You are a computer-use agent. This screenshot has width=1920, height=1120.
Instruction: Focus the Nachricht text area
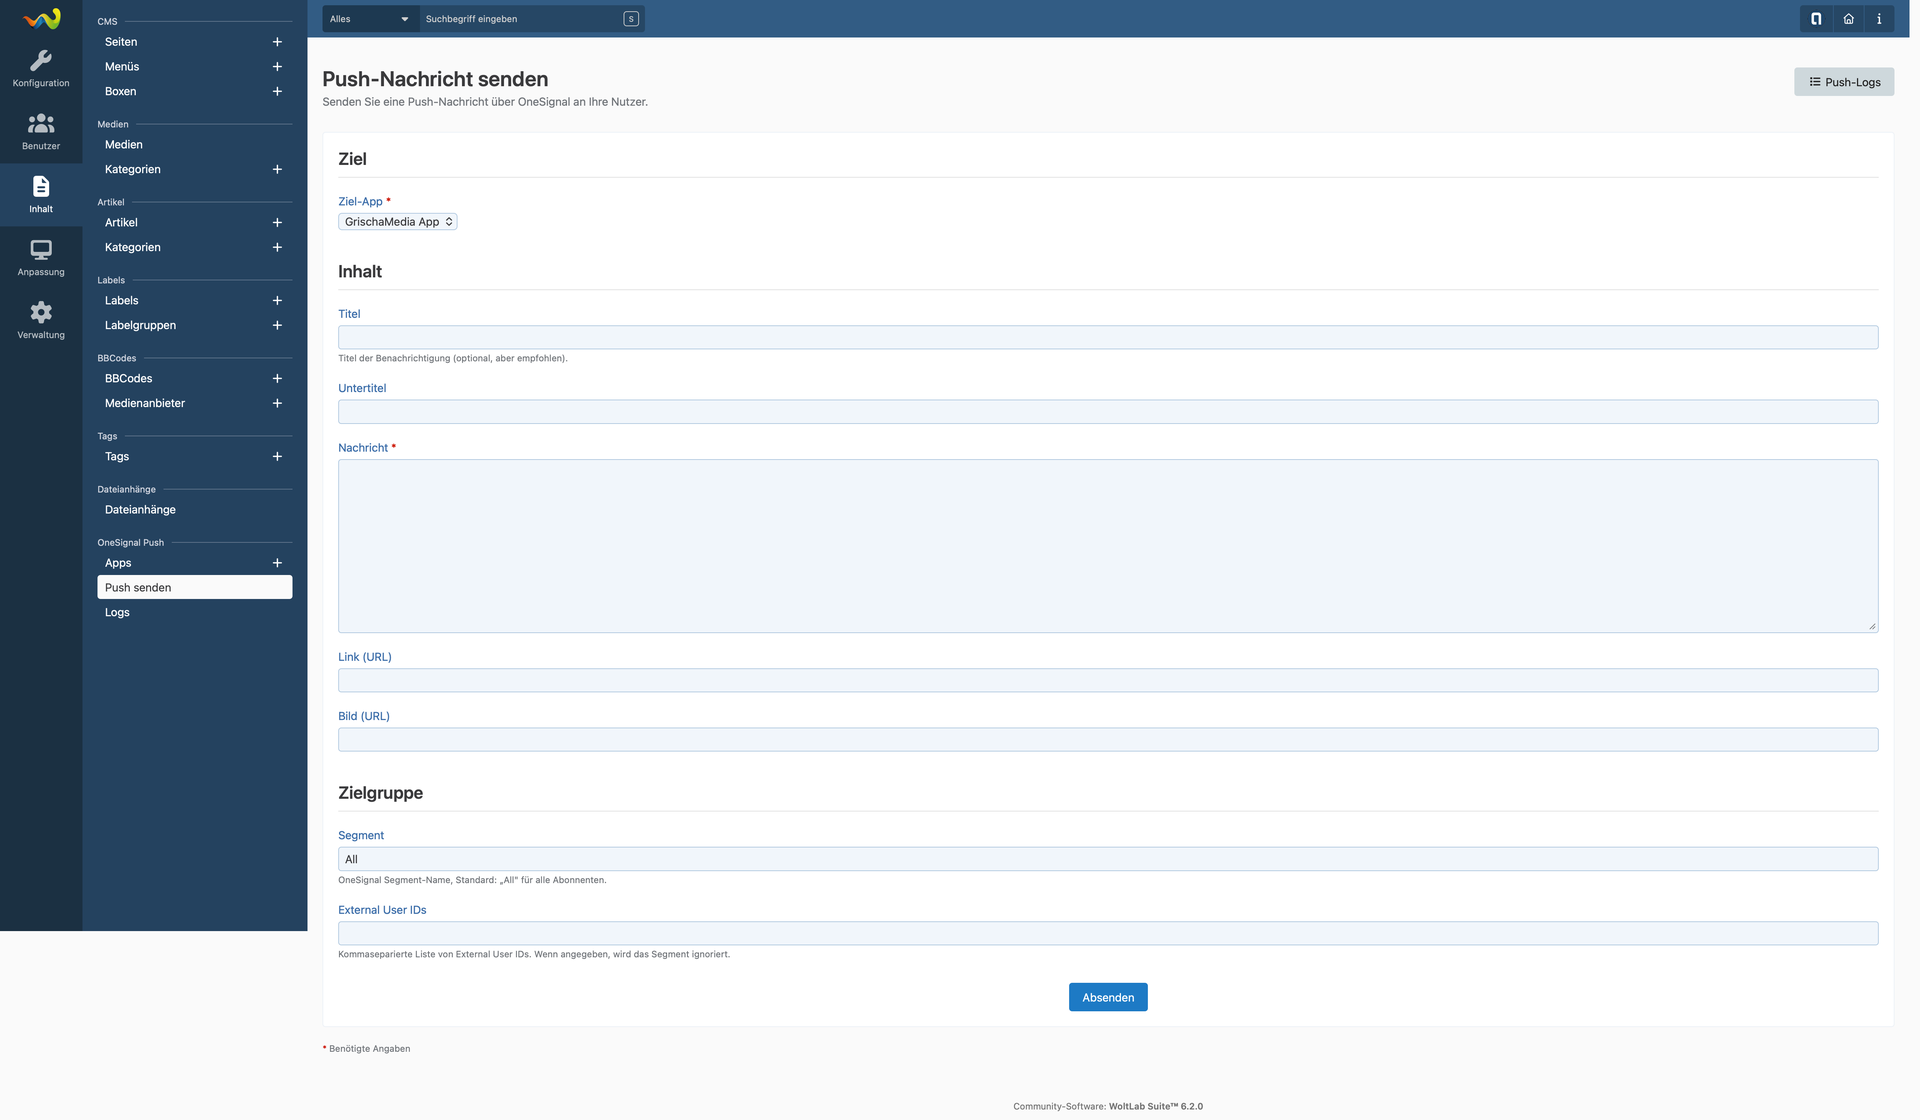click(1107, 546)
